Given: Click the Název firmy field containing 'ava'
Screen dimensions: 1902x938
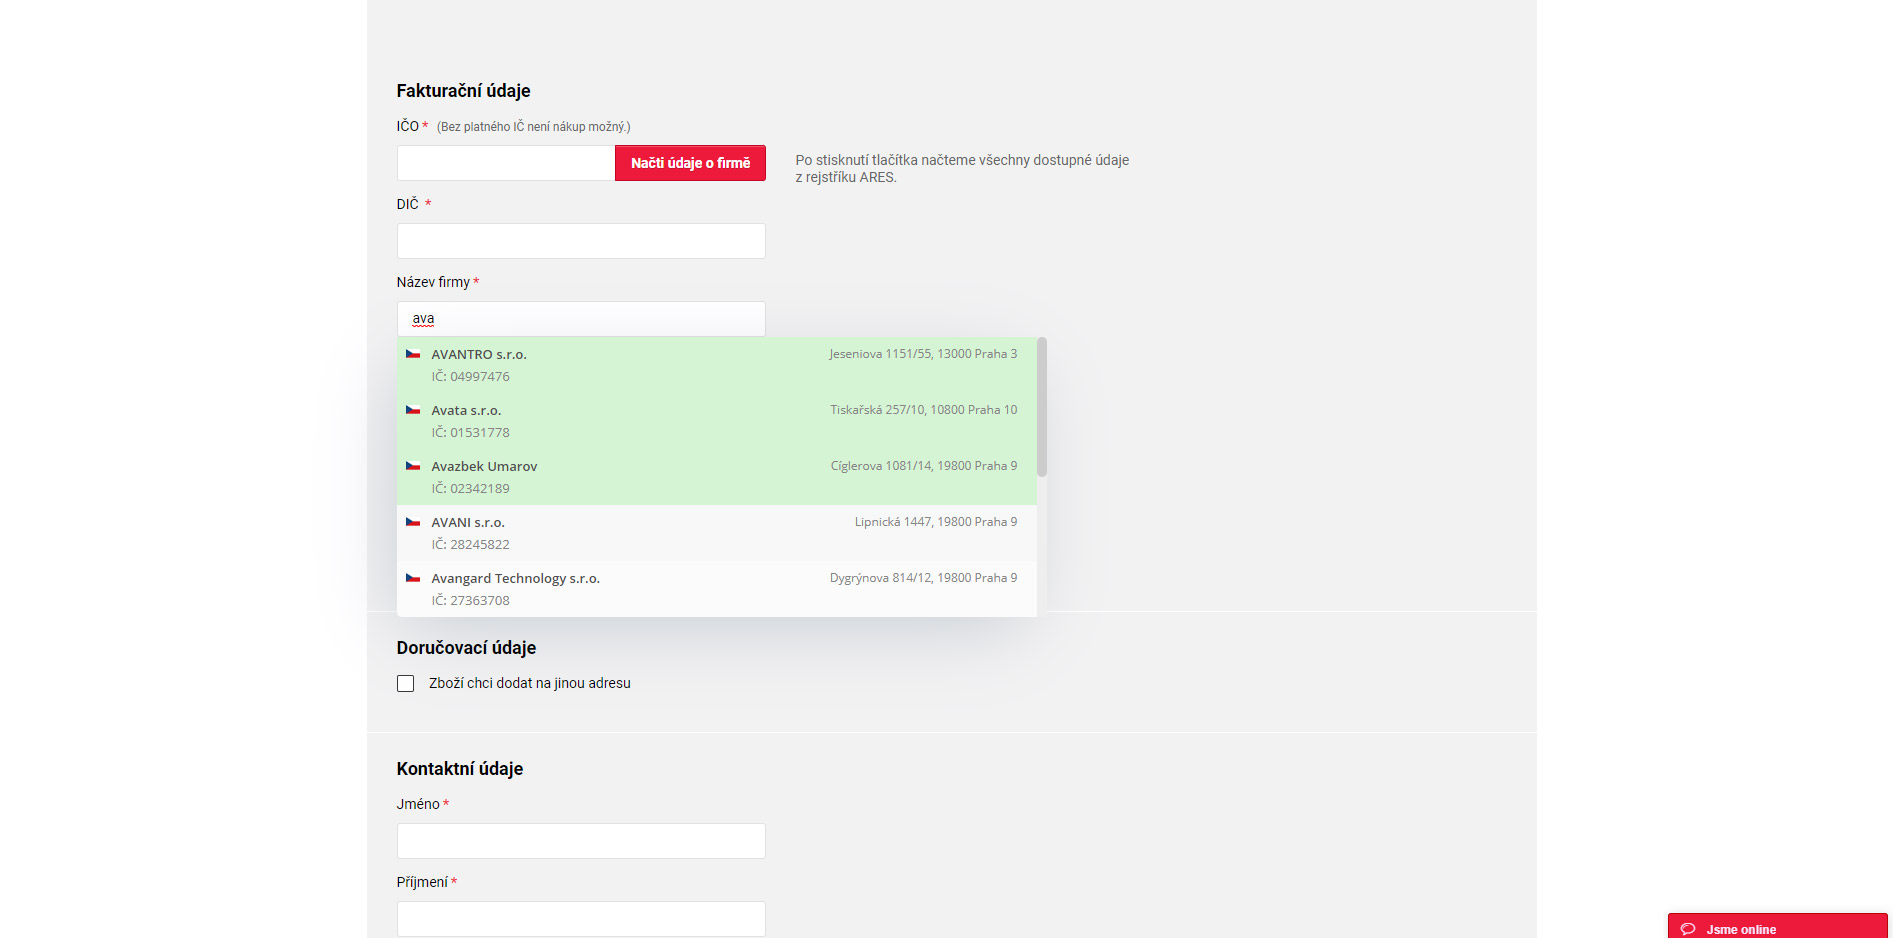Looking at the screenshot, I should pos(581,319).
